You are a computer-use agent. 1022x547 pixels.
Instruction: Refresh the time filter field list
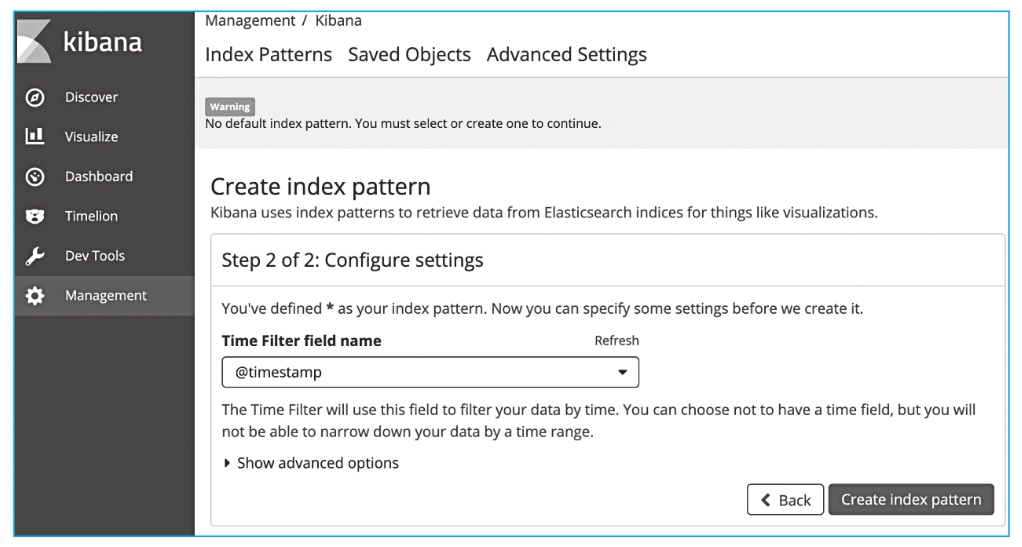[x=616, y=340]
